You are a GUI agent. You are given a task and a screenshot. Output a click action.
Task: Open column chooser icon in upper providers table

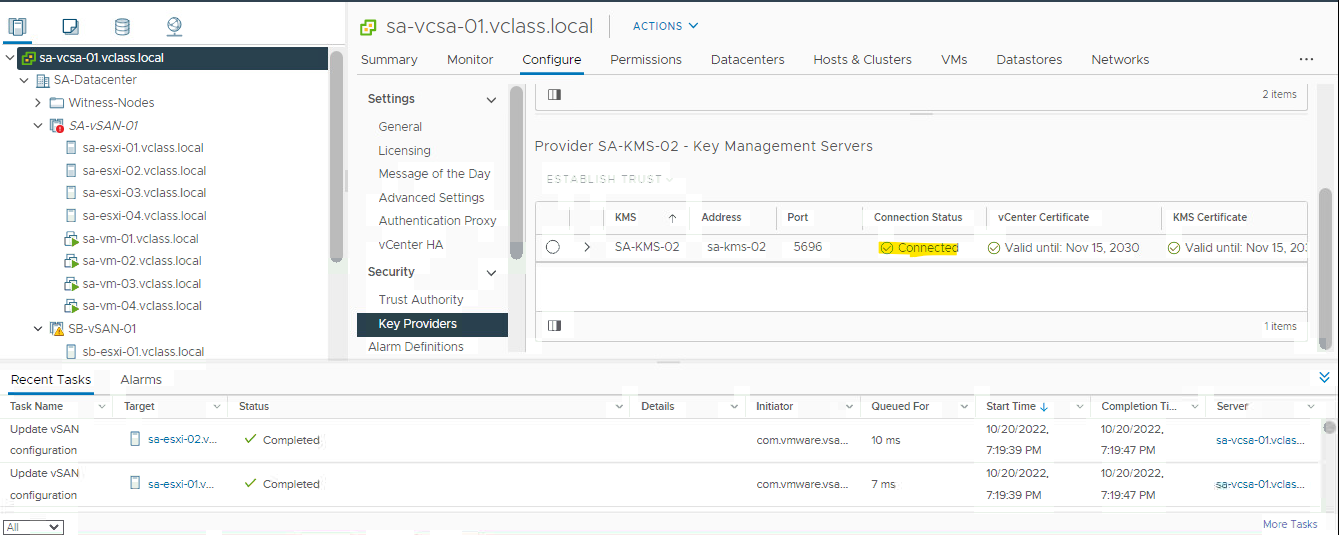tap(554, 94)
